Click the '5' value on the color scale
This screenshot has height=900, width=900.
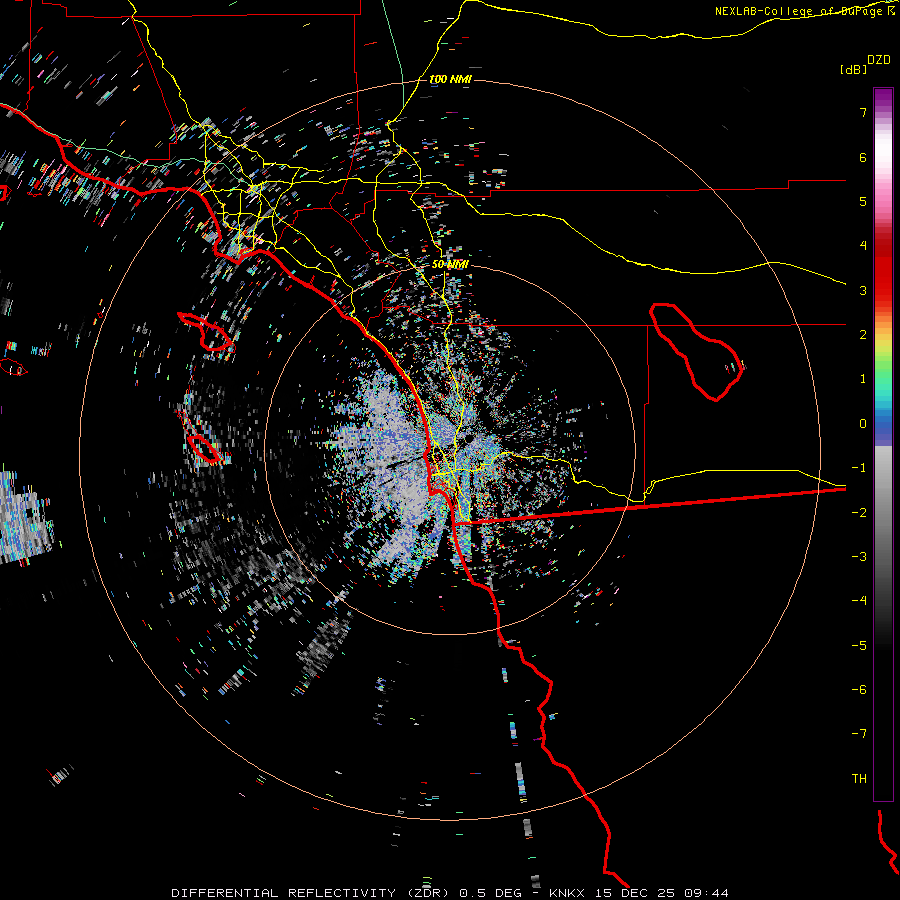(x=863, y=201)
